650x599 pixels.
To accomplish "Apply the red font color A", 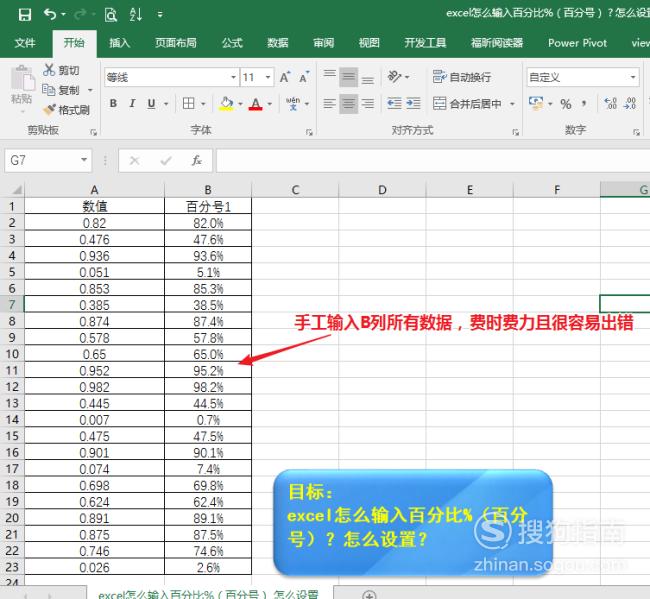I will [x=256, y=103].
